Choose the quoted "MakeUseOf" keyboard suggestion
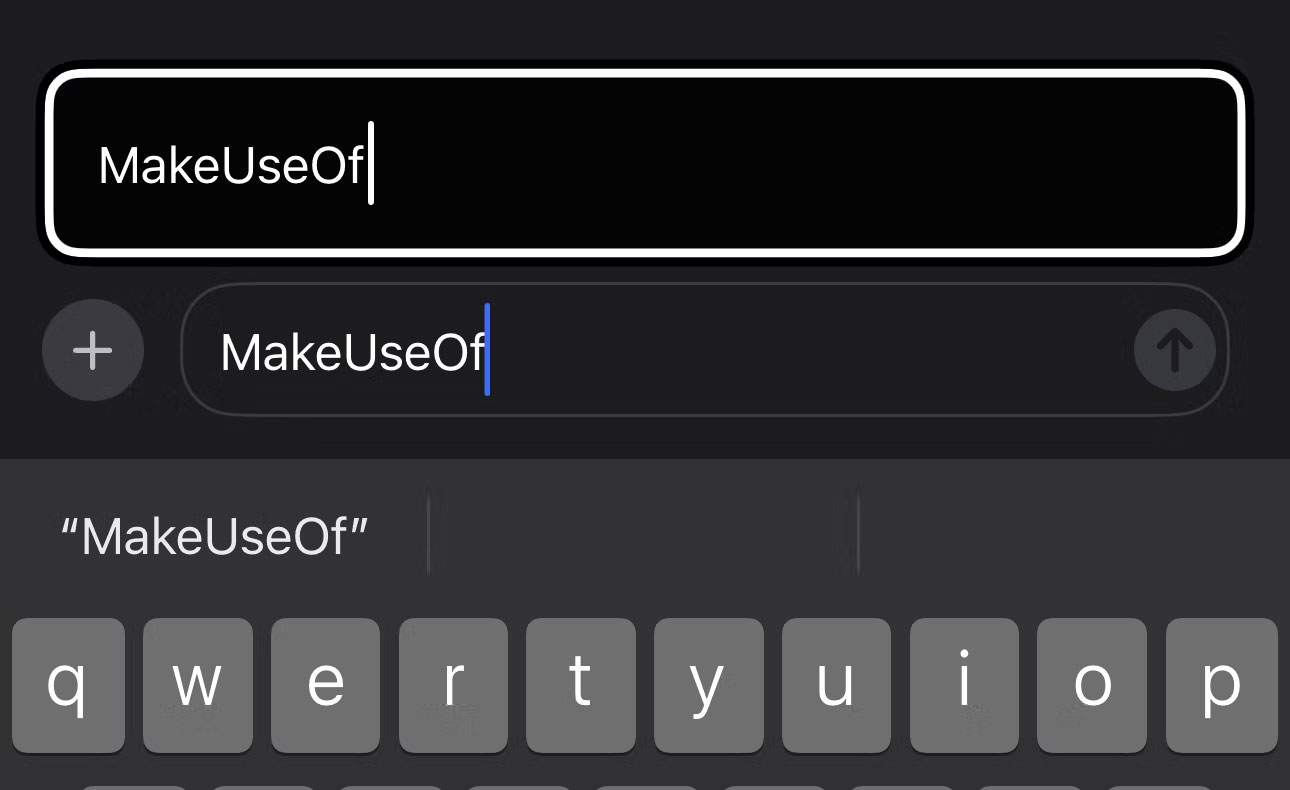 click(x=214, y=537)
